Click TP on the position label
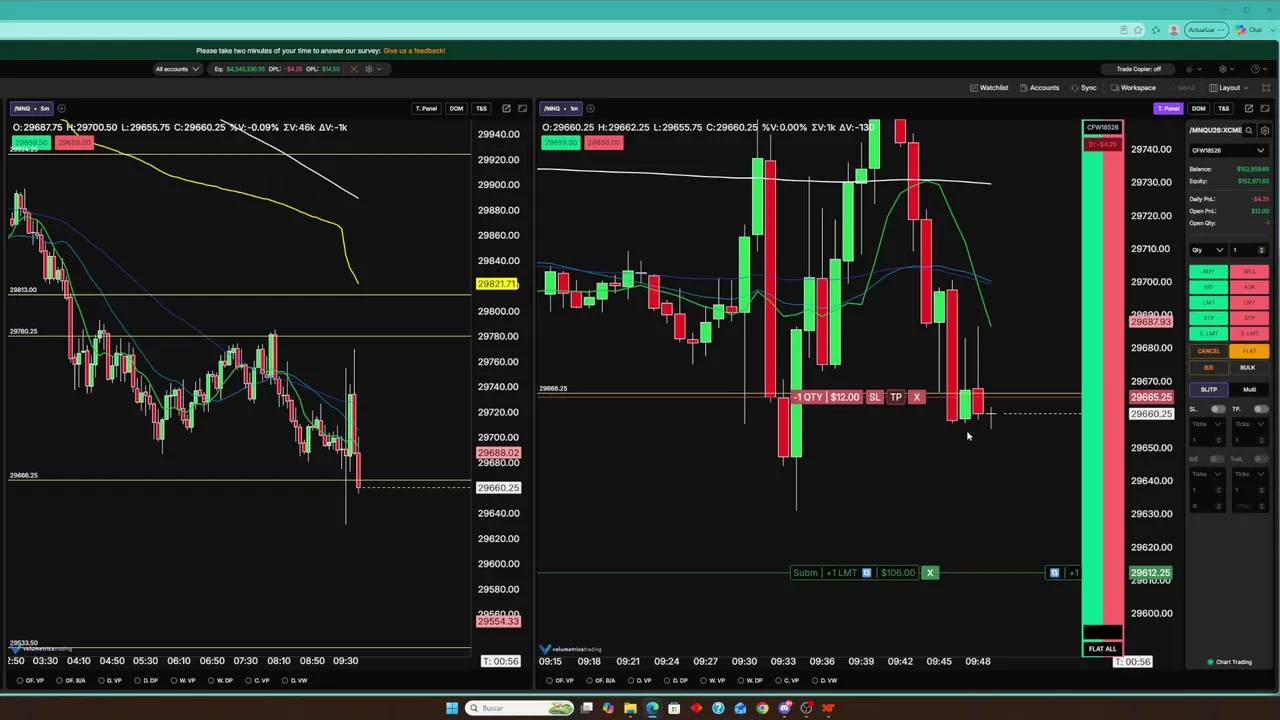The image size is (1280, 720). (x=896, y=397)
